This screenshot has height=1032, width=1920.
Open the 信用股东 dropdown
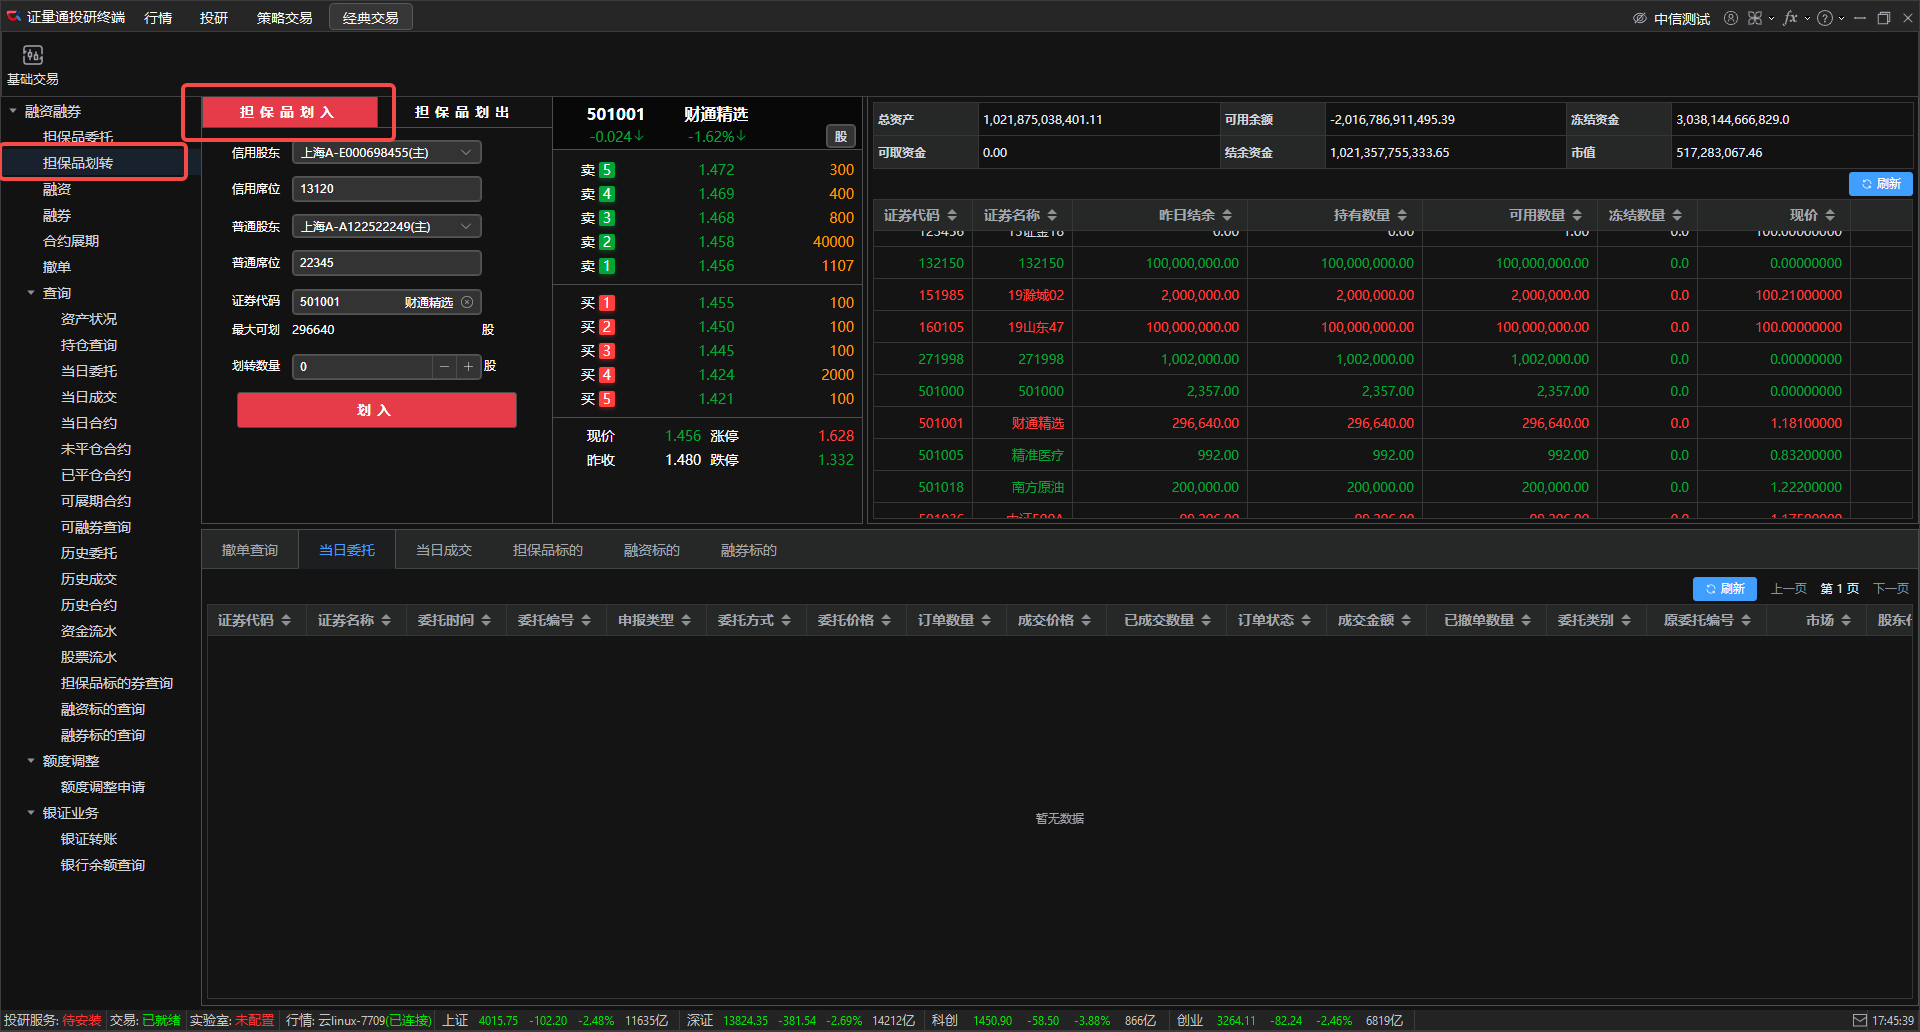386,152
